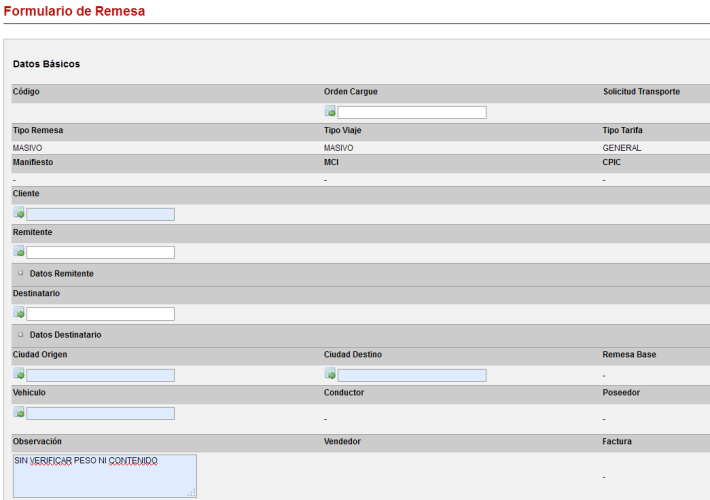This screenshot has height=500, width=710.
Task: Click into the Remitente text box
Action: (x=100, y=252)
